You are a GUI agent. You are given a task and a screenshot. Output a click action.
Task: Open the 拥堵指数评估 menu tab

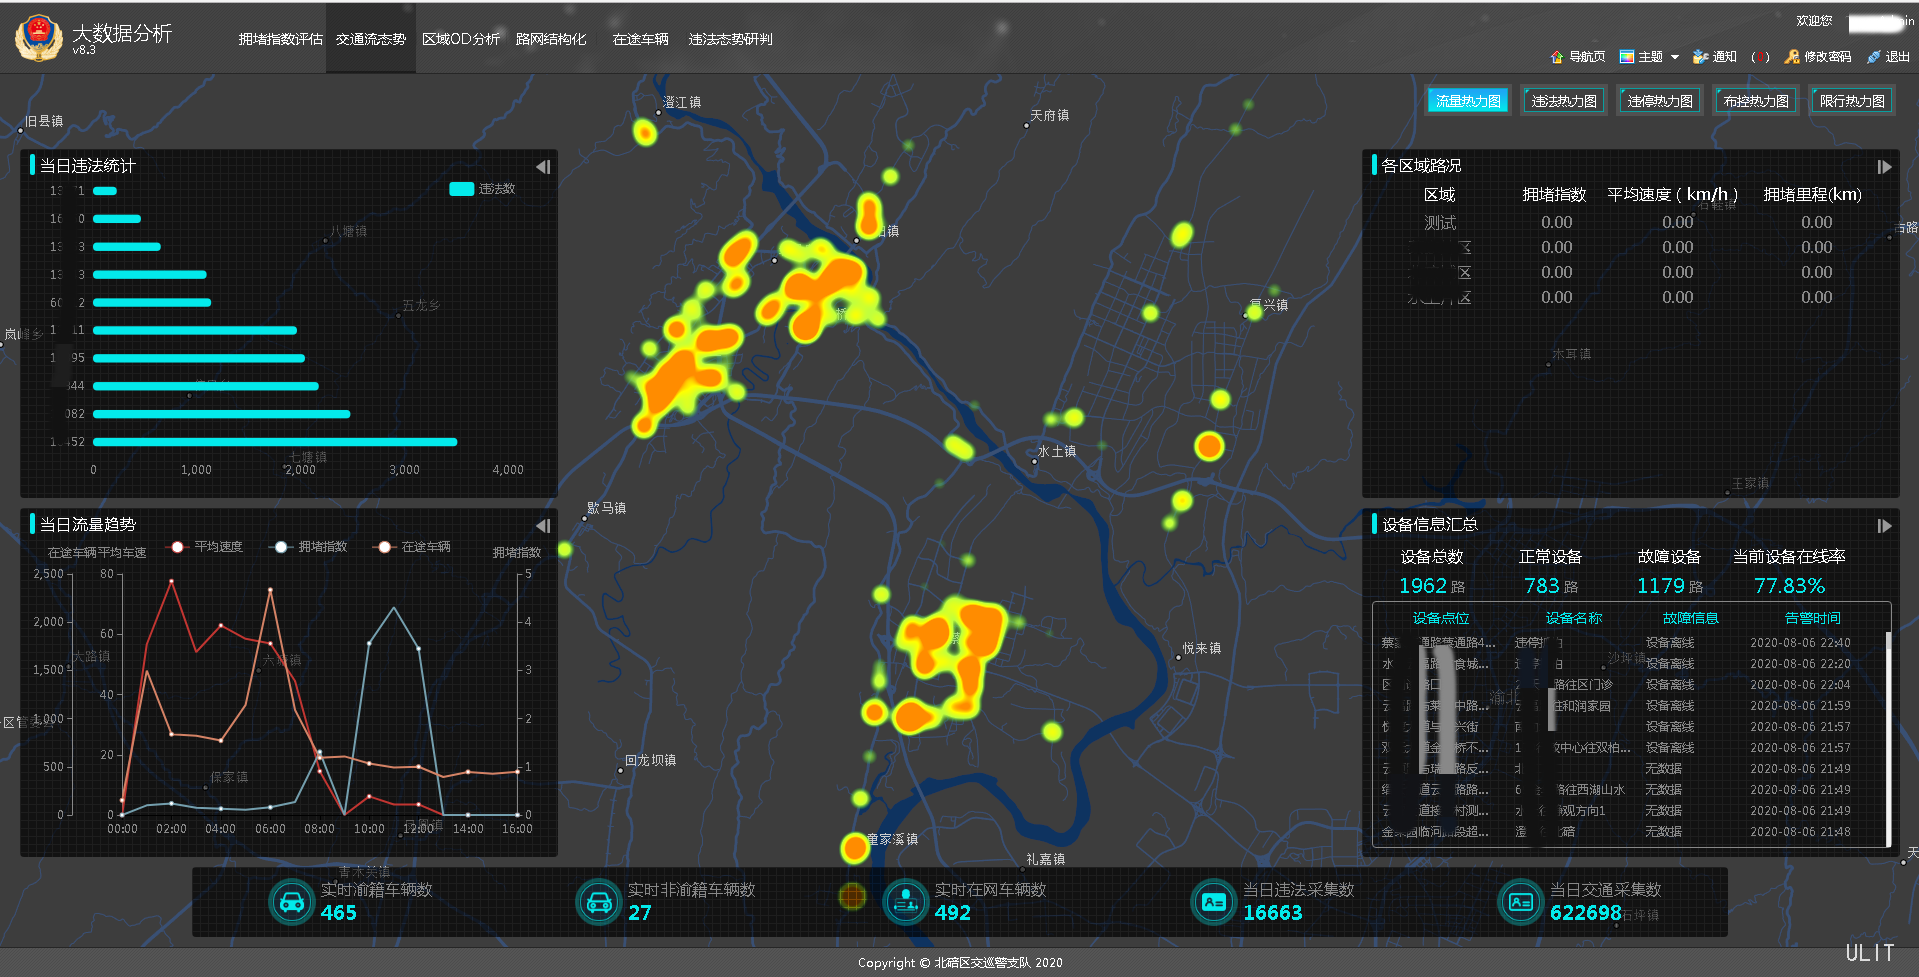(x=280, y=39)
